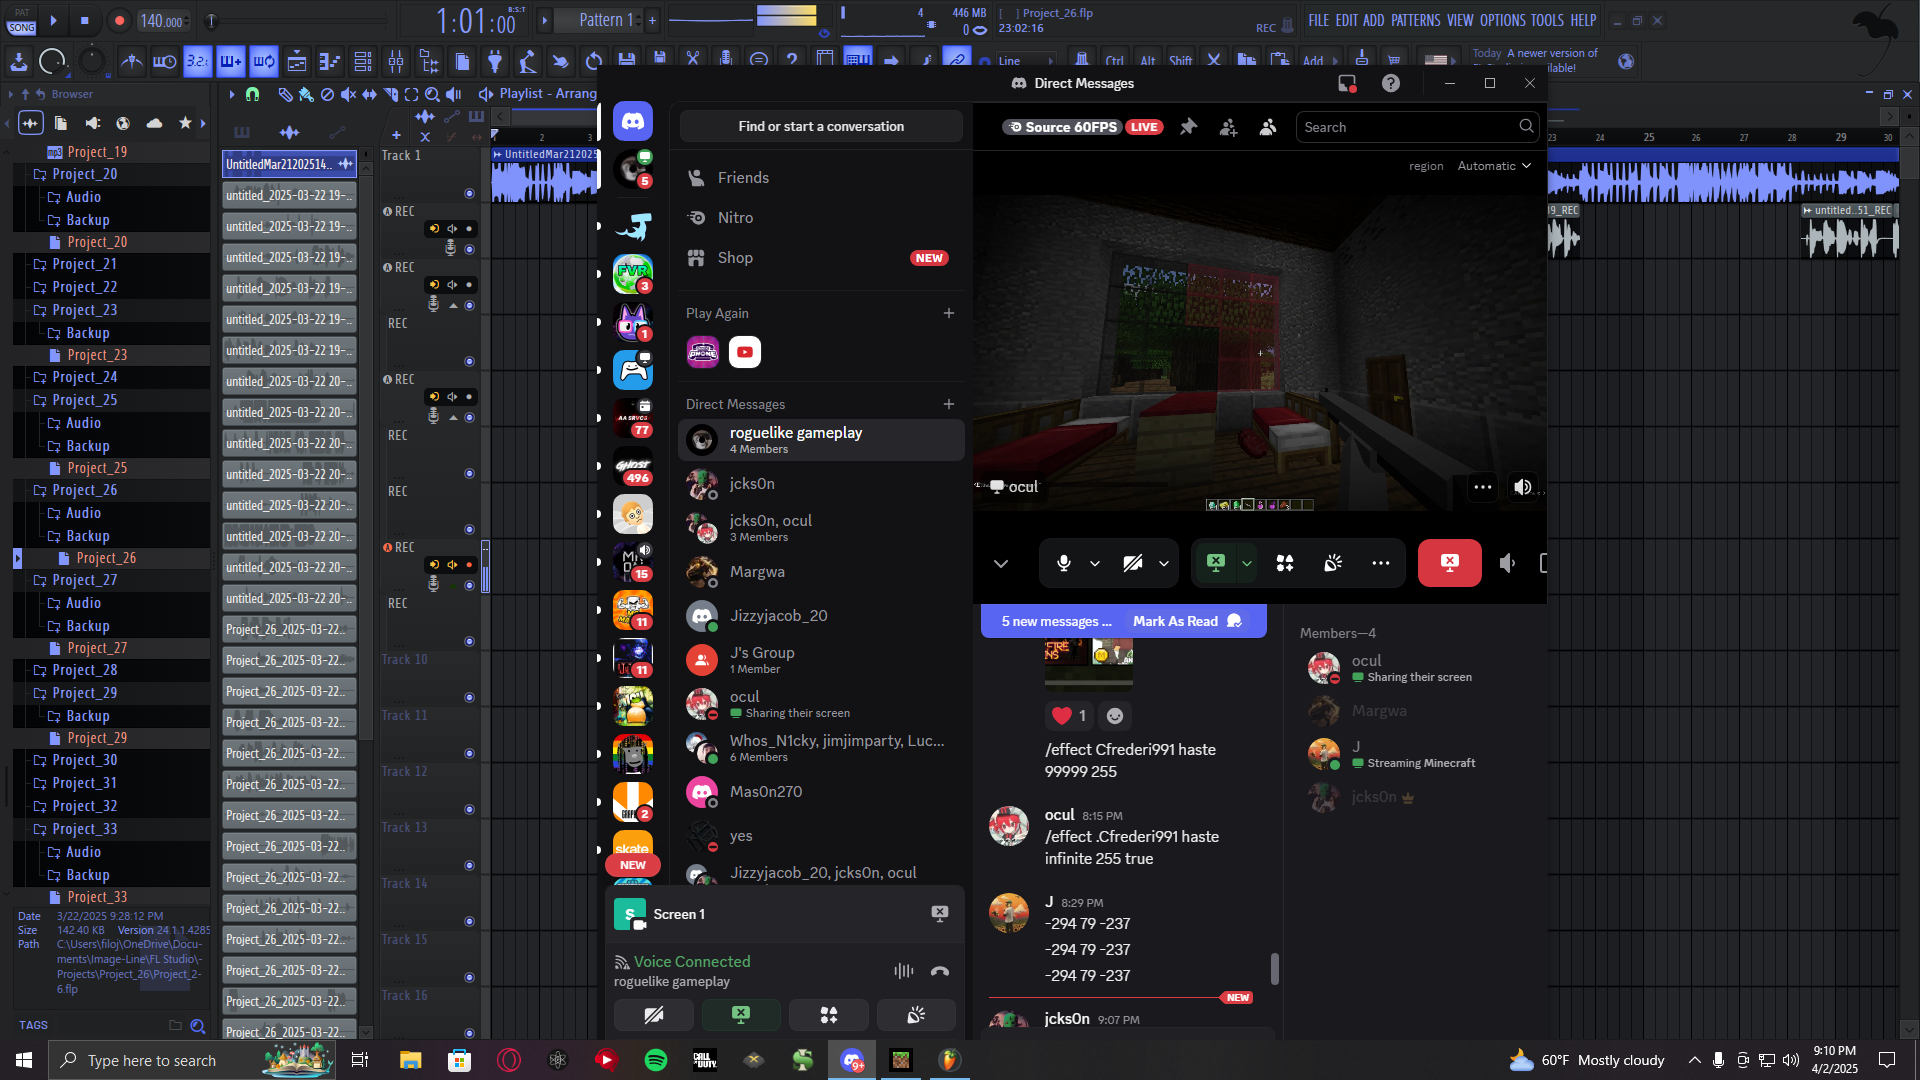Toggle stream volume speaker icon on ocul's stream
Viewport: 1920px width, 1080px height.
(1522, 487)
